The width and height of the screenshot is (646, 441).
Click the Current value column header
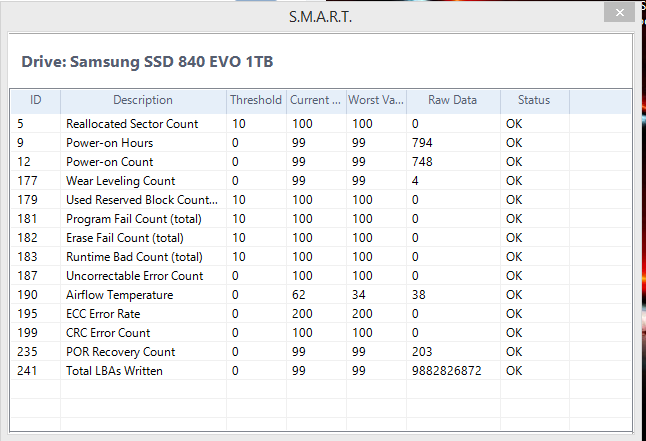(x=316, y=100)
